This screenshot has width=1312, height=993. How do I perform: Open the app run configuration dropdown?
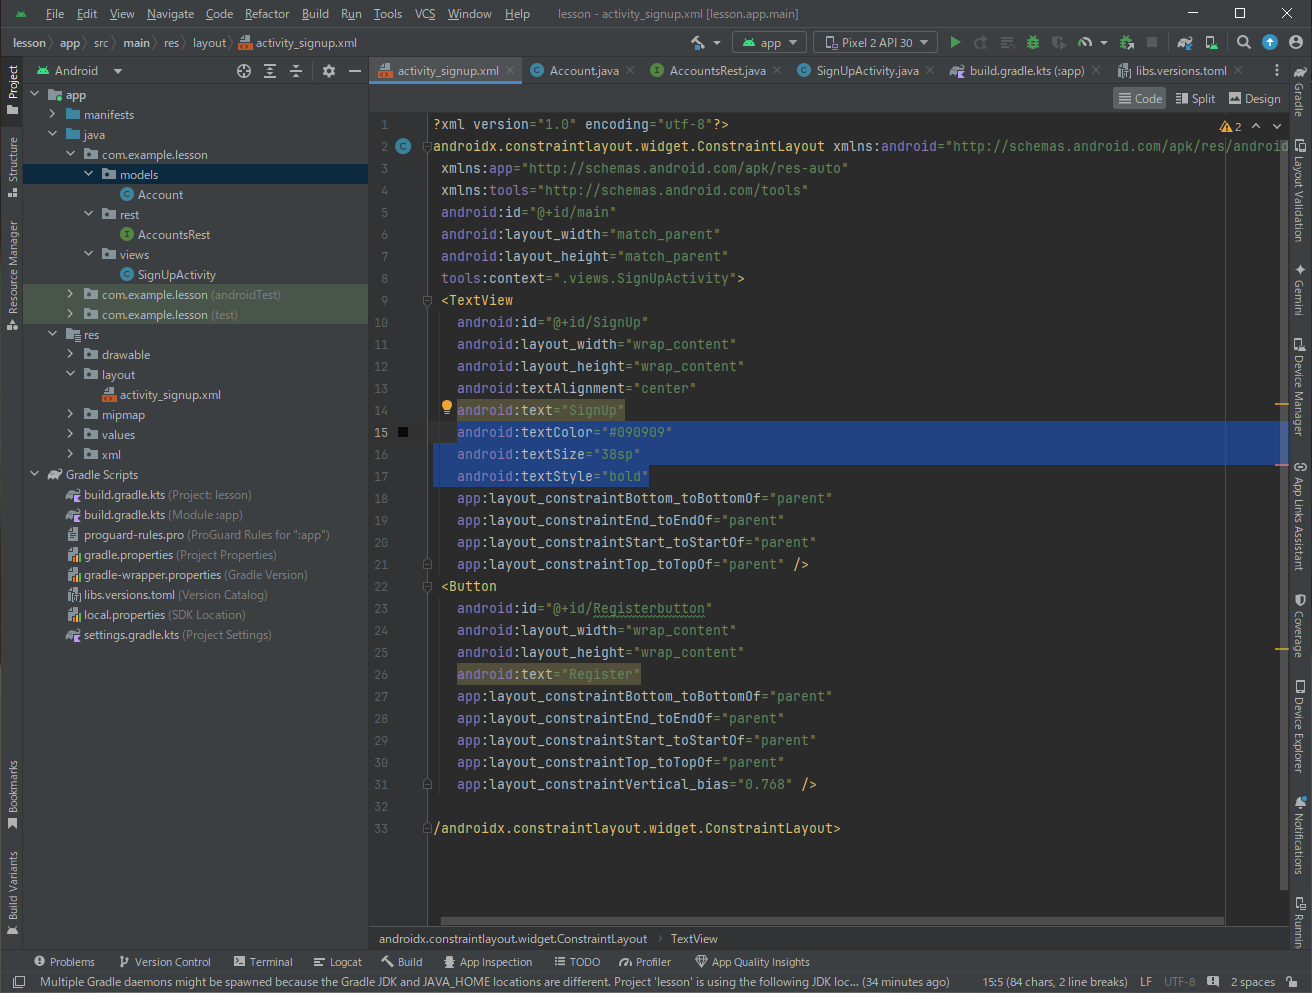769,43
